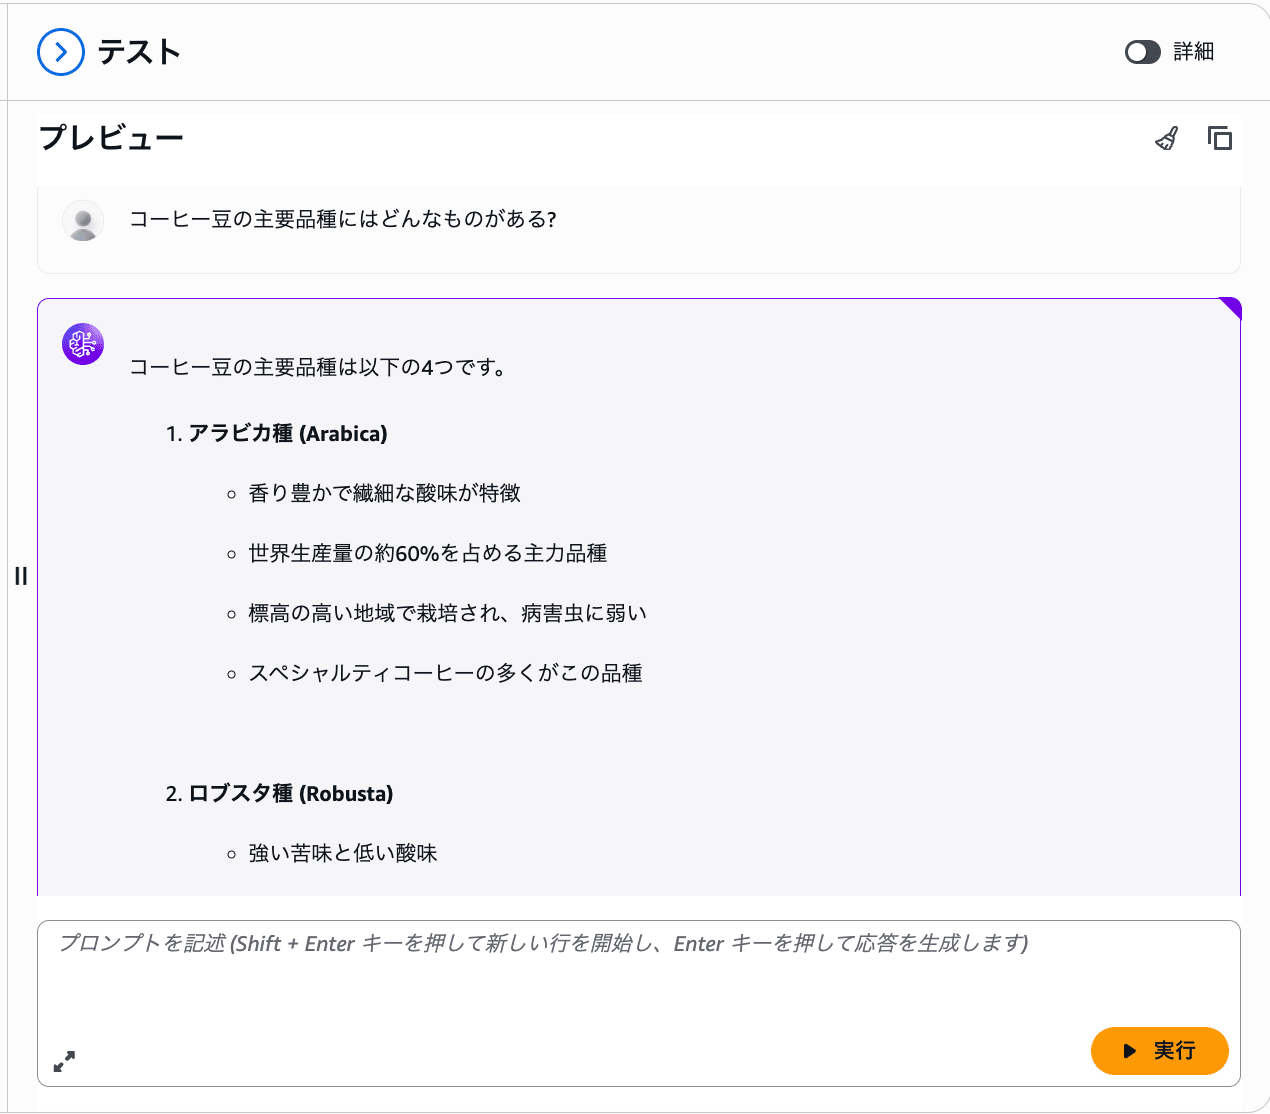Viewport: 1270px width, 1114px height.
Task: Click the user question about コーヒー豆の主要品種
Action: tap(343, 219)
